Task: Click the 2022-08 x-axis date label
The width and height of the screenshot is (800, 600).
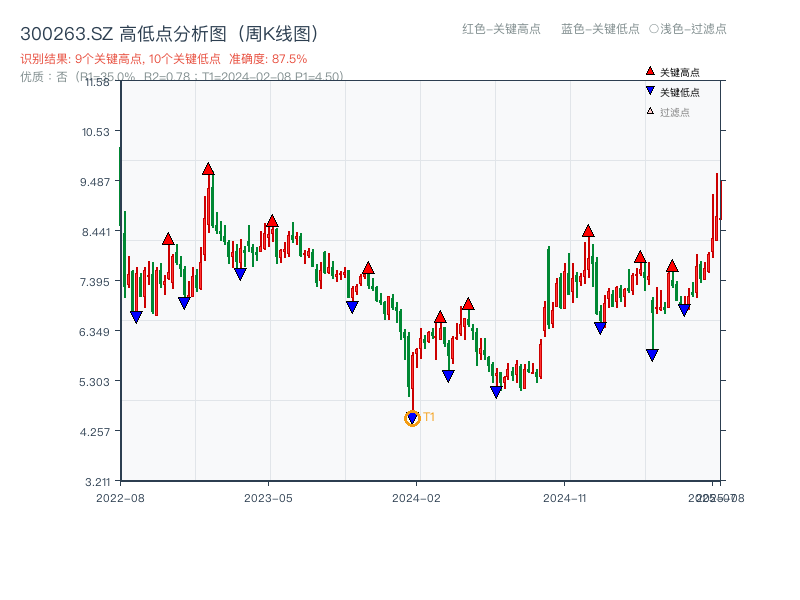Action: pyautogui.click(x=120, y=498)
